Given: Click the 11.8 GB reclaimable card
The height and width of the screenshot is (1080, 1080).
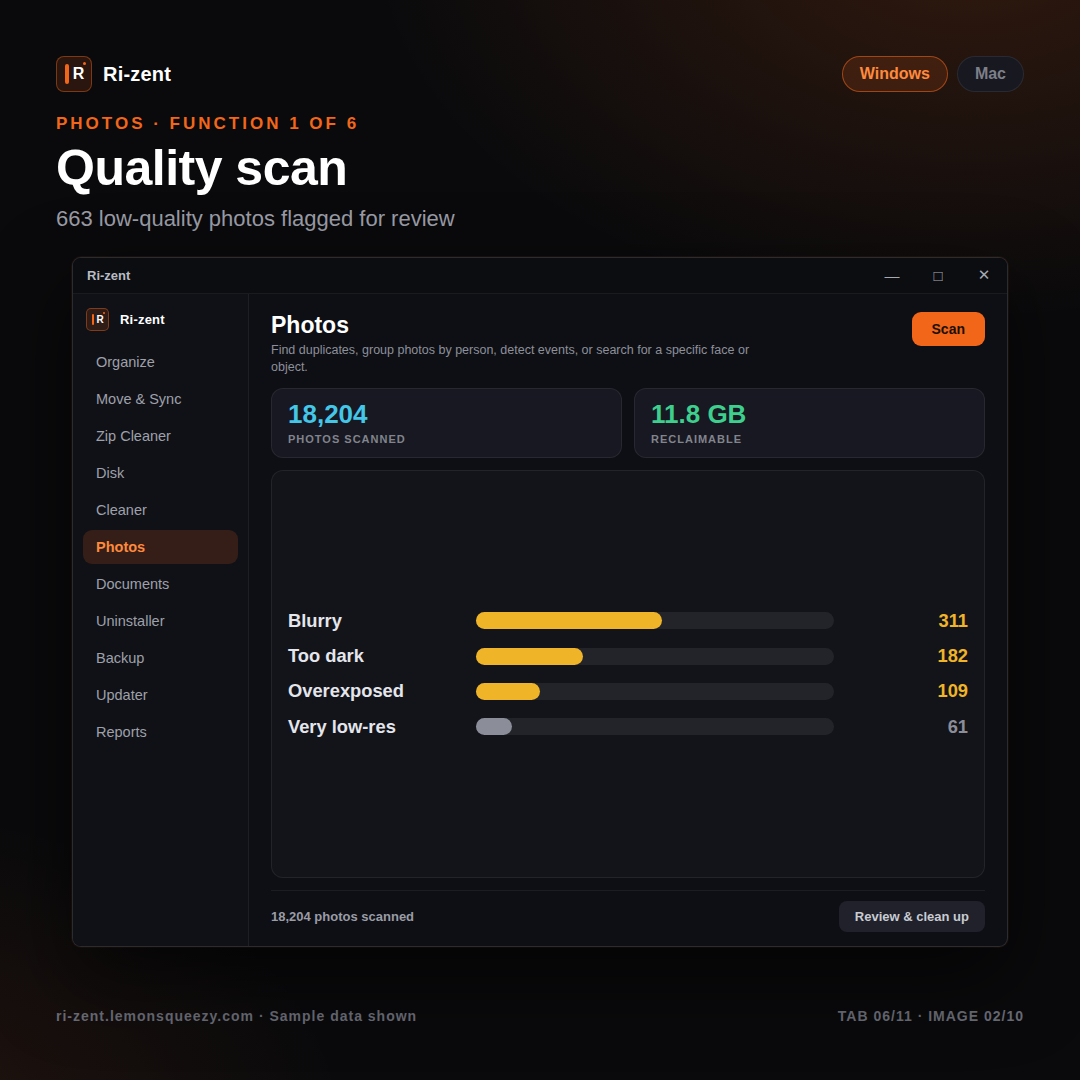Looking at the screenshot, I should click(809, 423).
